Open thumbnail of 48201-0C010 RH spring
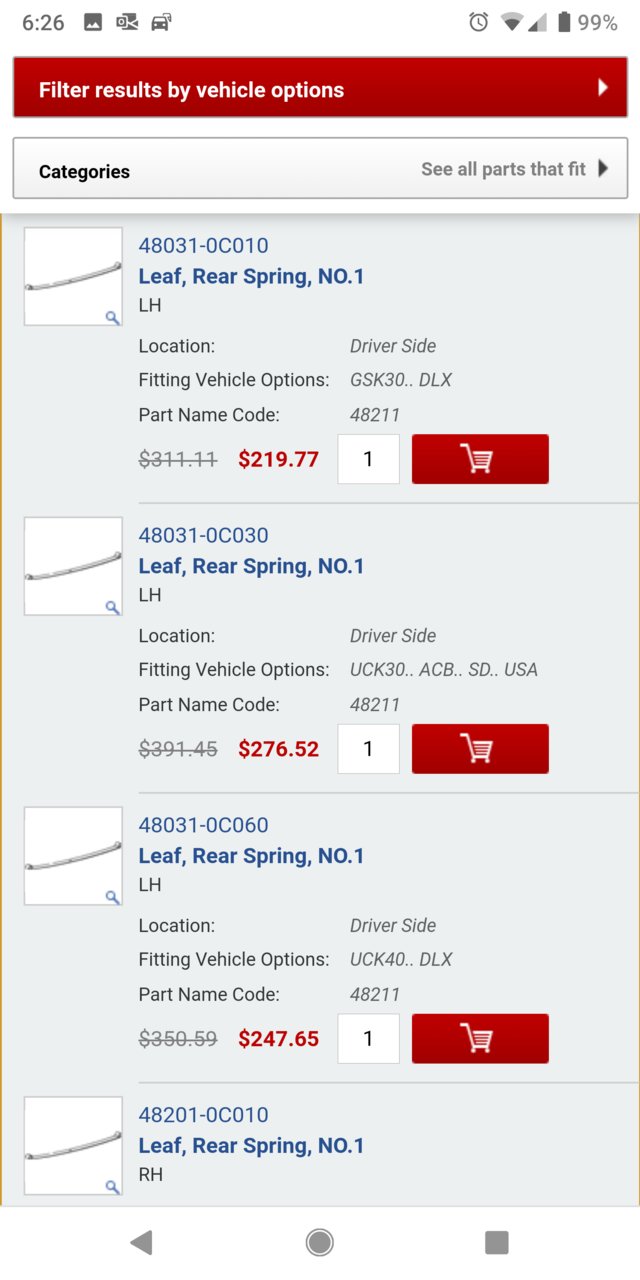The height and width of the screenshot is (1280, 640). 73,1146
